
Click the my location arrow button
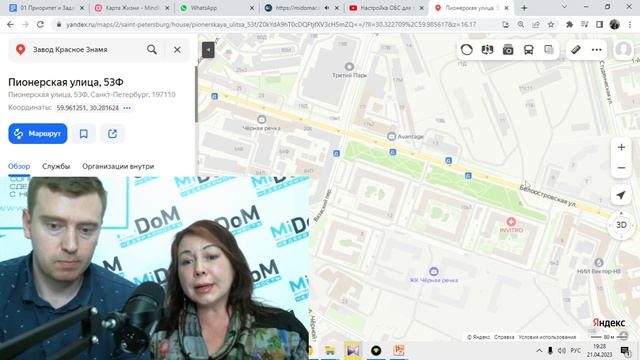coord(621,195)
